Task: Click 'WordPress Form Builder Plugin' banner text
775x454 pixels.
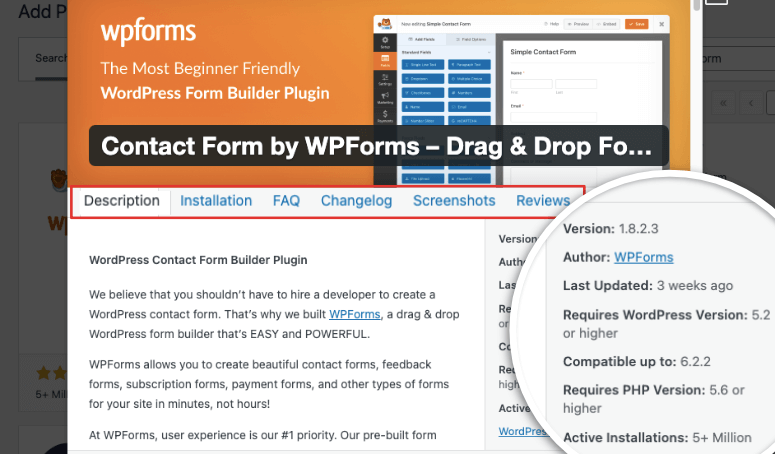Action: click(x=215, y=93)
